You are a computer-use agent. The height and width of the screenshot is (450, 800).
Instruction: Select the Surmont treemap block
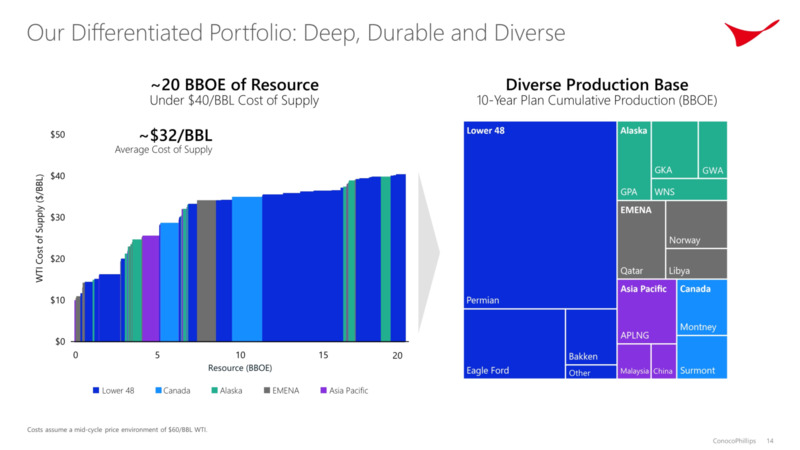pos(702,357)
